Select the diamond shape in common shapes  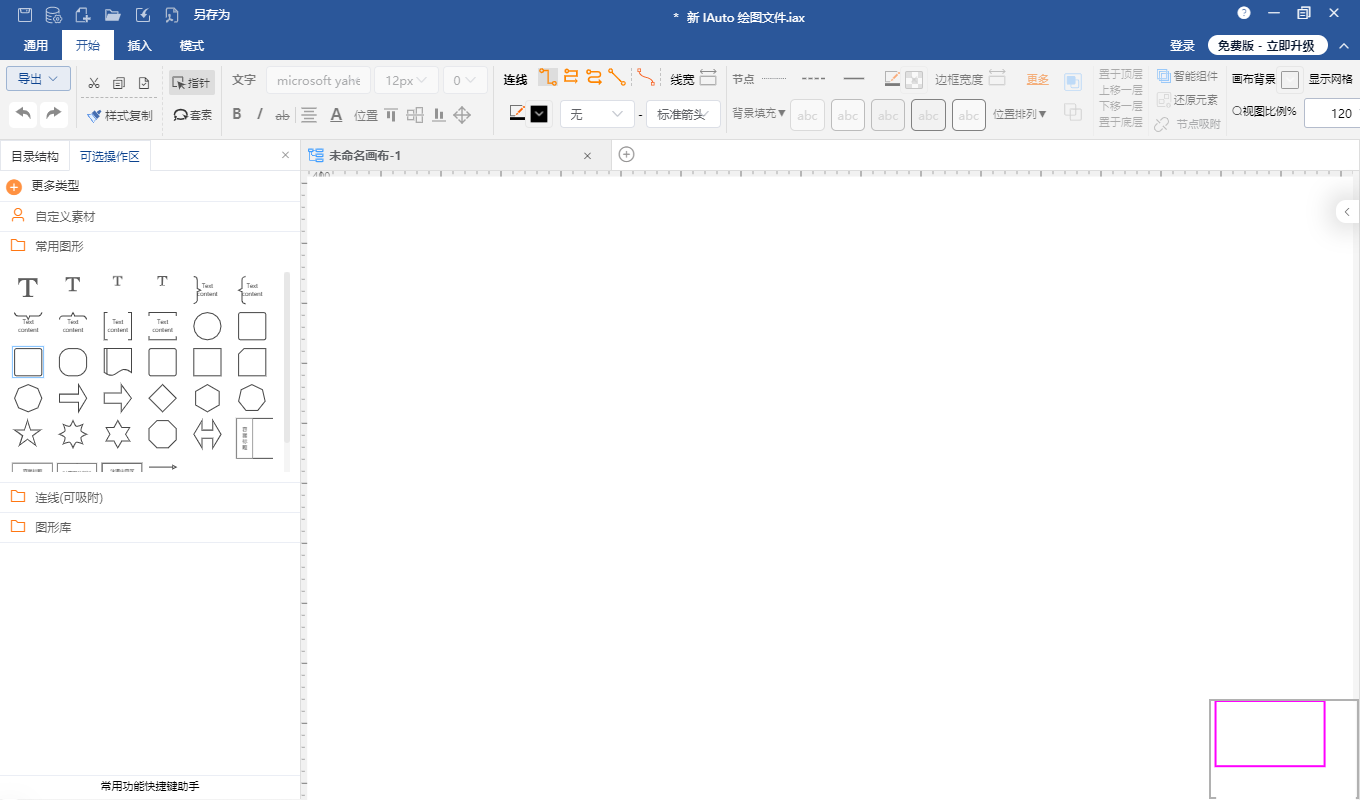(x=162, y=398)
